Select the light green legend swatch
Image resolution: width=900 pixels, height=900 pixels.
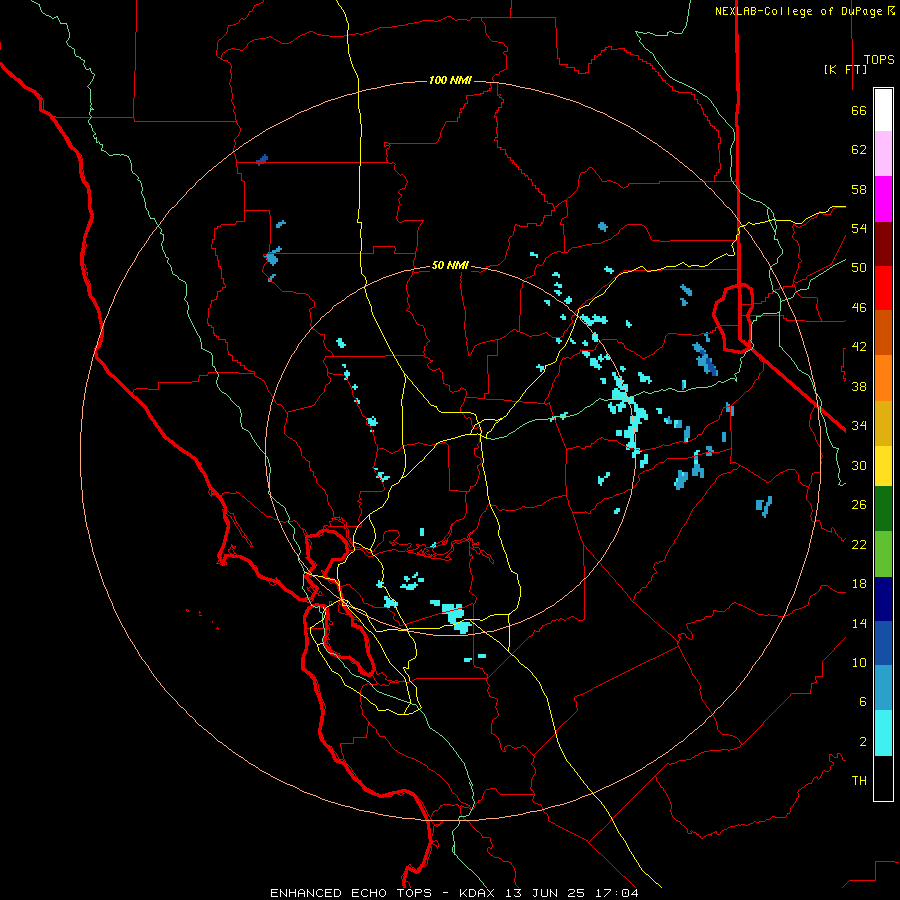coord(883,554)
